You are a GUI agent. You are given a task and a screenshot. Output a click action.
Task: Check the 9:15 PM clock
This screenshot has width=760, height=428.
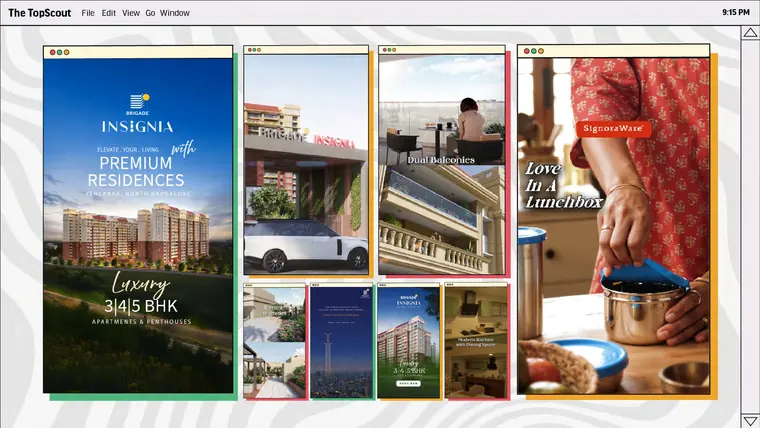pyautogui.click(x=736, y=12)
